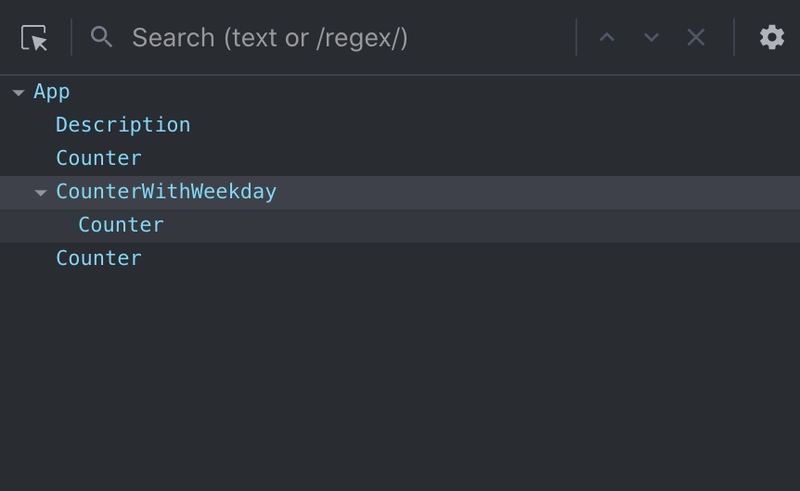Select the Counter directly below Description

pos(98,158)
